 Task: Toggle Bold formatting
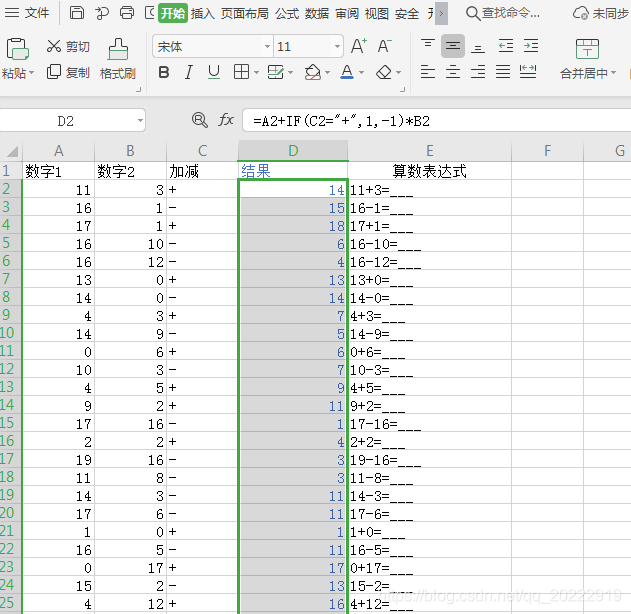click(x=164, y=72)
